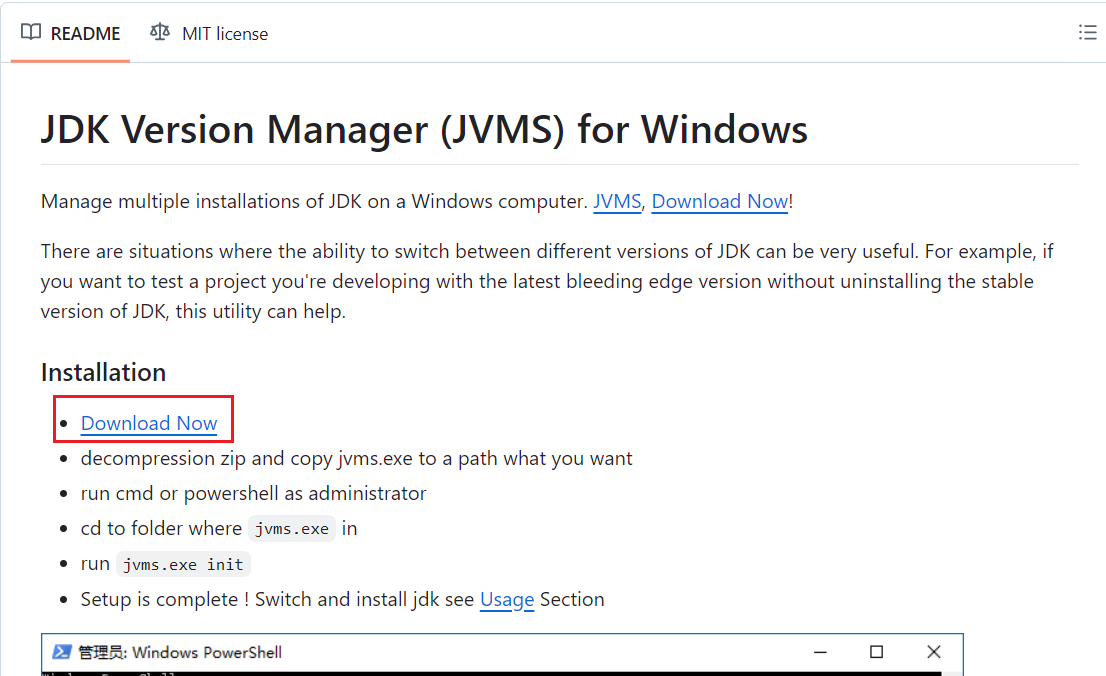Viewport: 1106px width, 676px height.
Task: Click the 'There are situations' paragraph
Action: [x=547, y=282]
